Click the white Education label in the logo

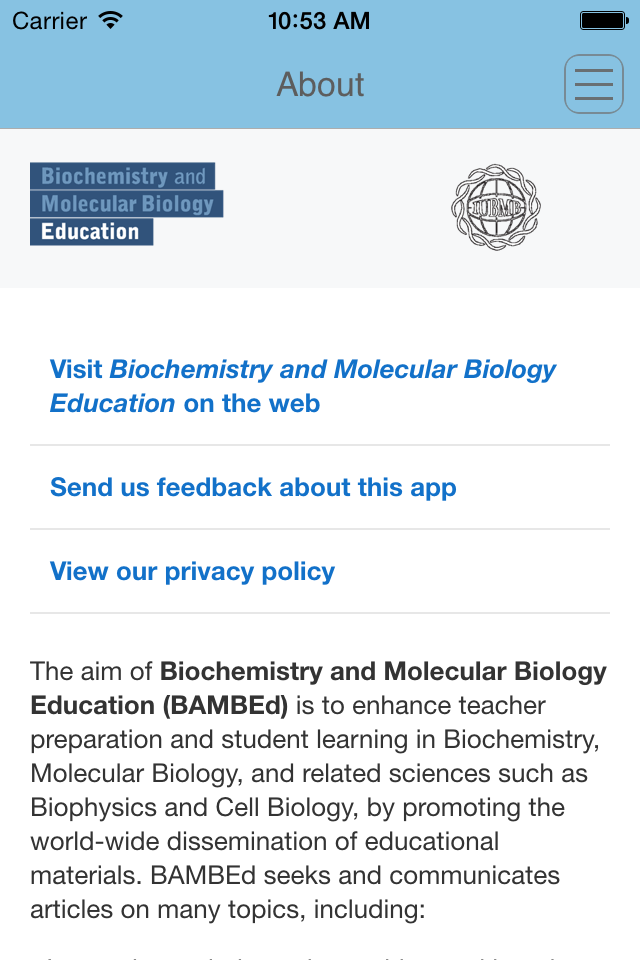91,232
